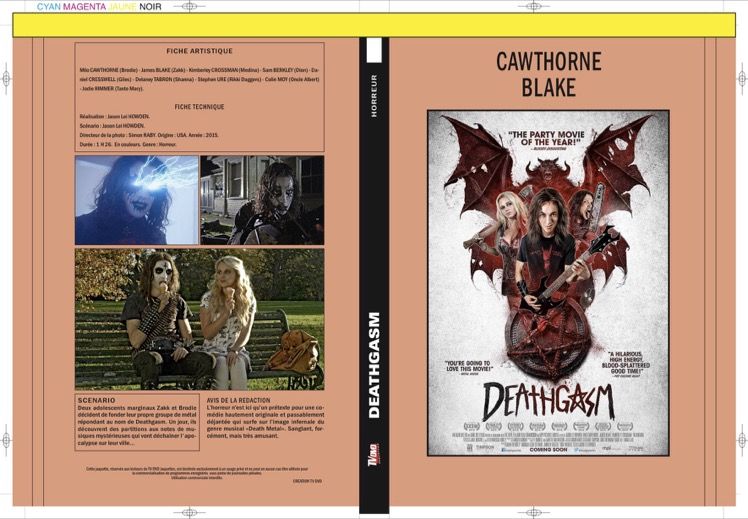
Task: Click the CAWTHORNE name on front cover
Action: (x=549, y=62)
